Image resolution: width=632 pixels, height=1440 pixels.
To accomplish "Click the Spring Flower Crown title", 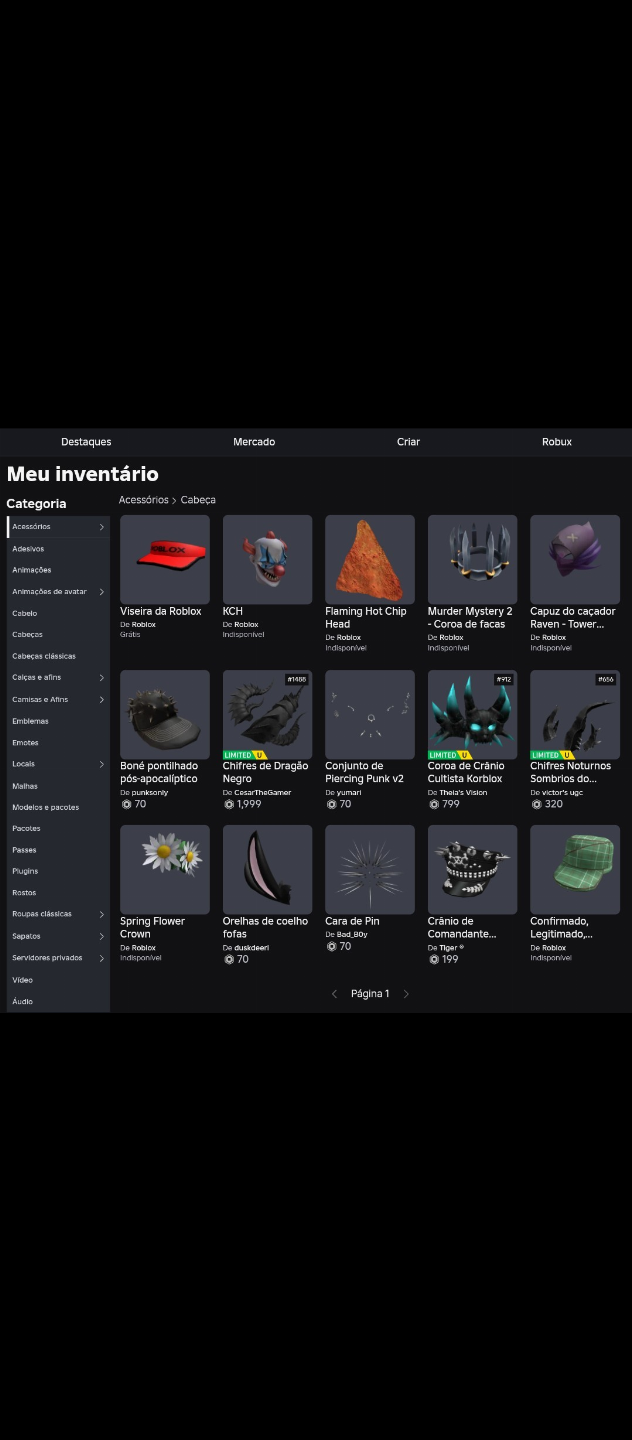I will [155, 927].
